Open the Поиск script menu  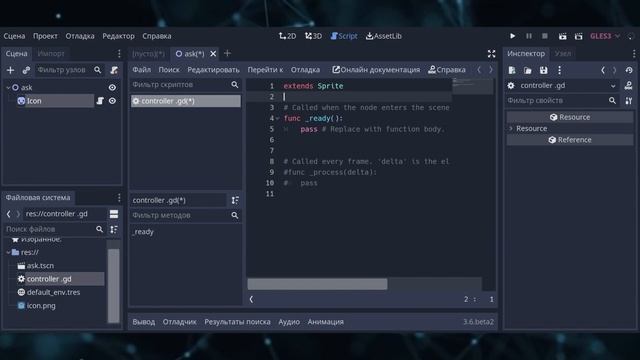coord(169,70)
